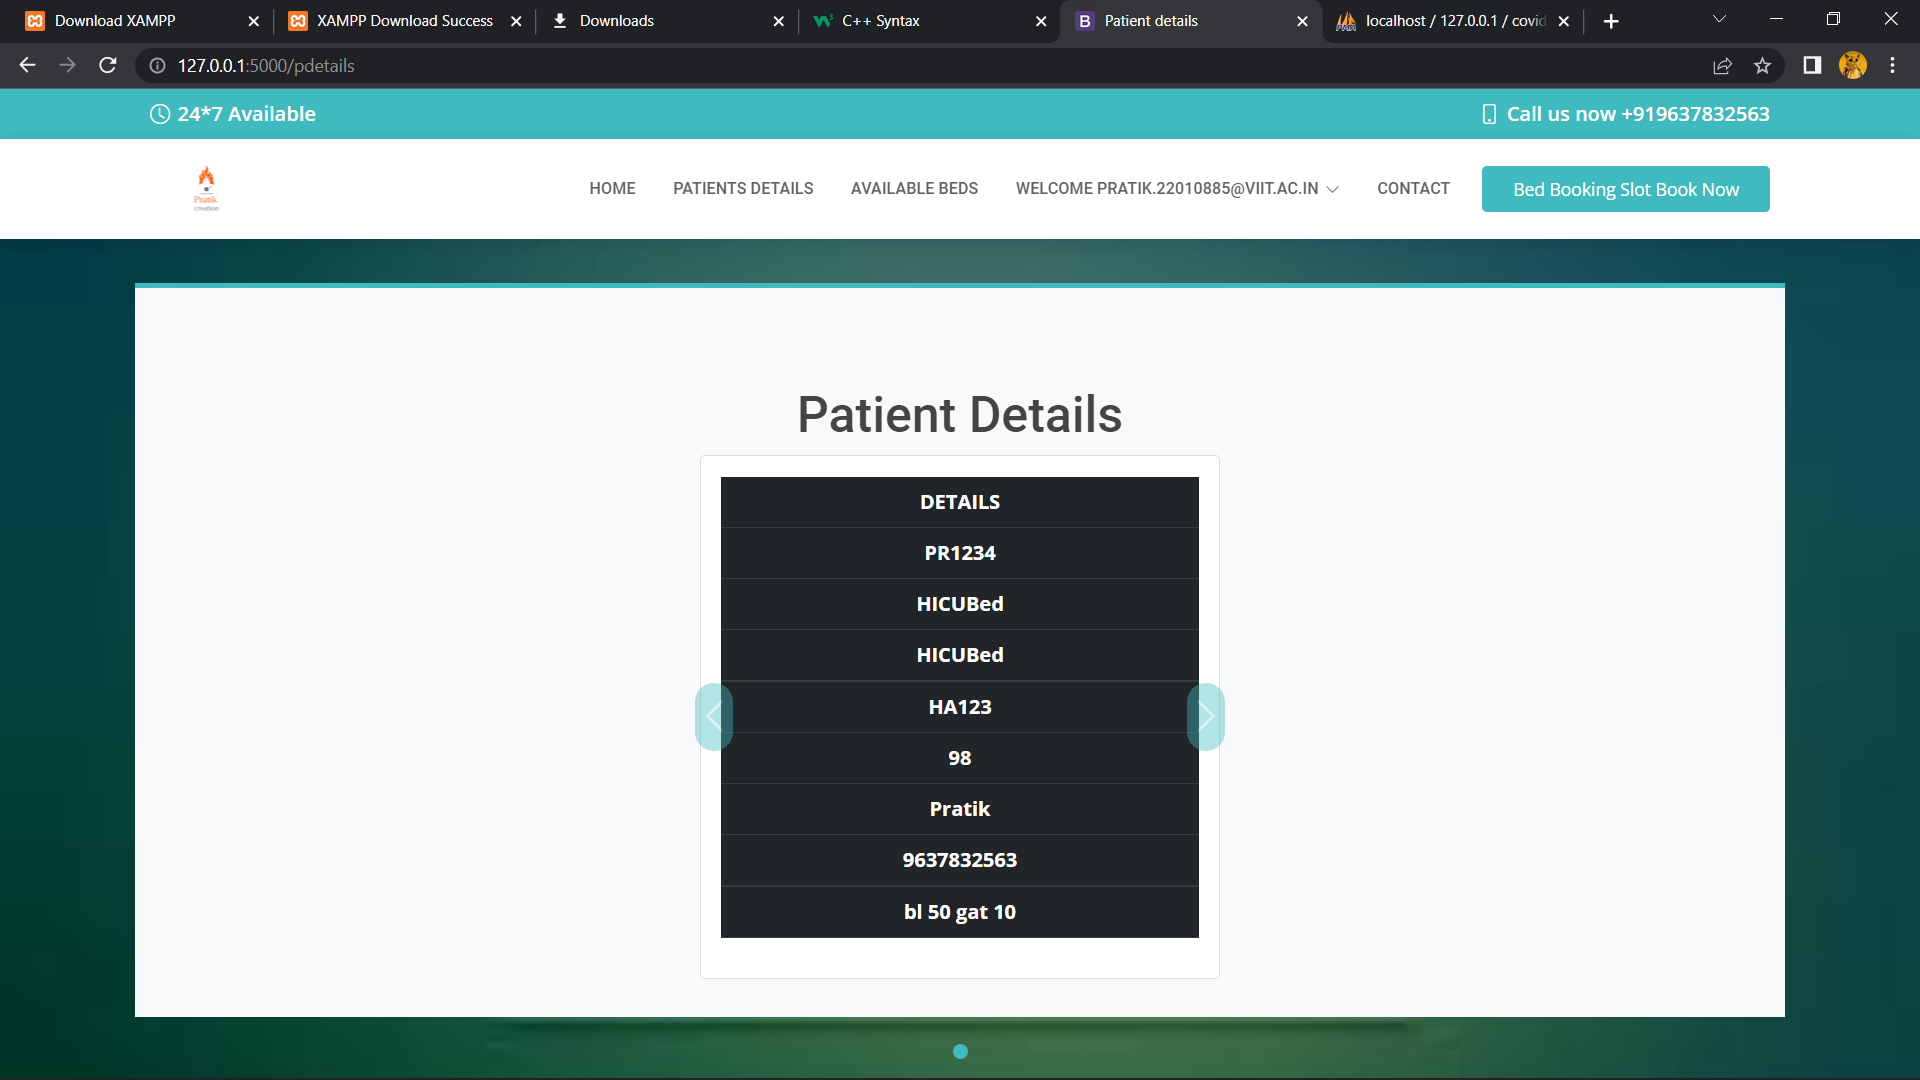Go to next patient card slide
The height and width of the screenshot is (1080, 1920).
(x=1206, y=716)
